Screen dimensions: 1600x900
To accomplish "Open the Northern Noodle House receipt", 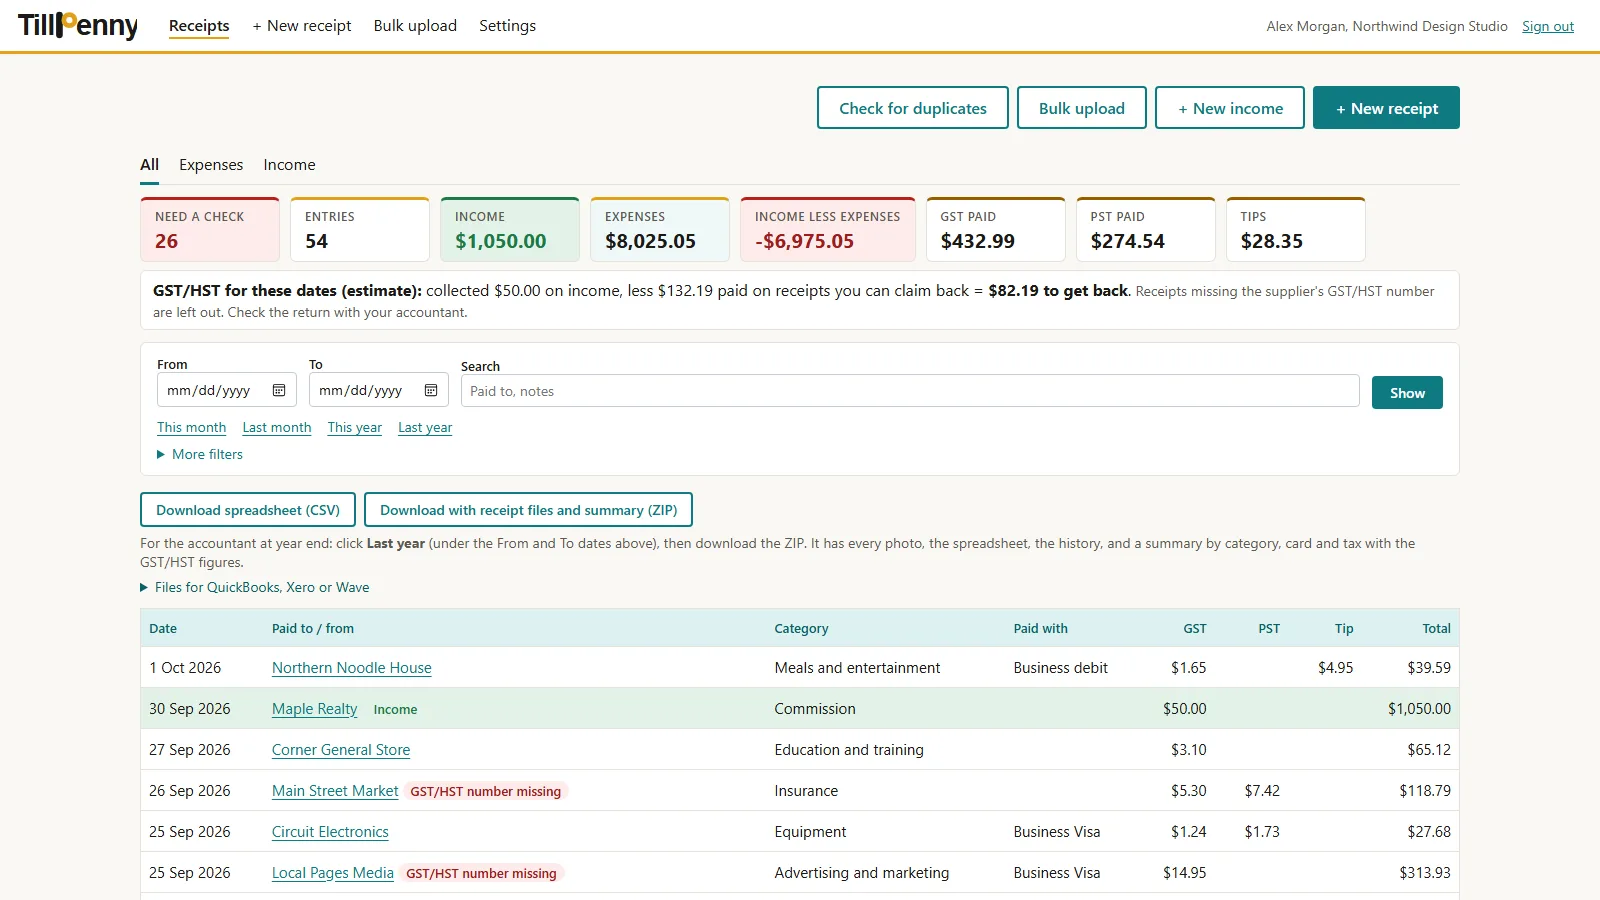I will tap(352, 668).
